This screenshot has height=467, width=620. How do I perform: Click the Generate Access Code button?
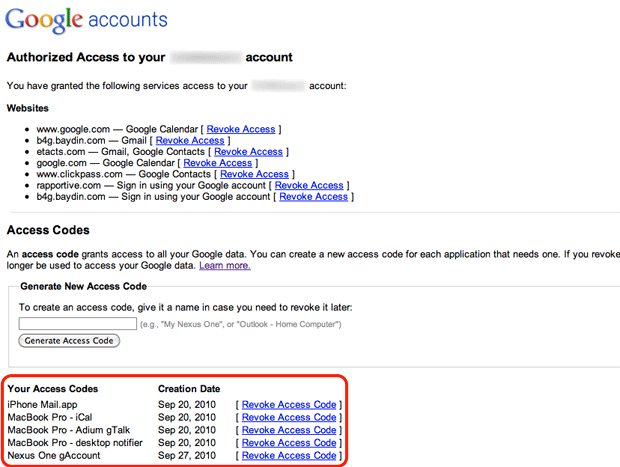click(69, 340)
